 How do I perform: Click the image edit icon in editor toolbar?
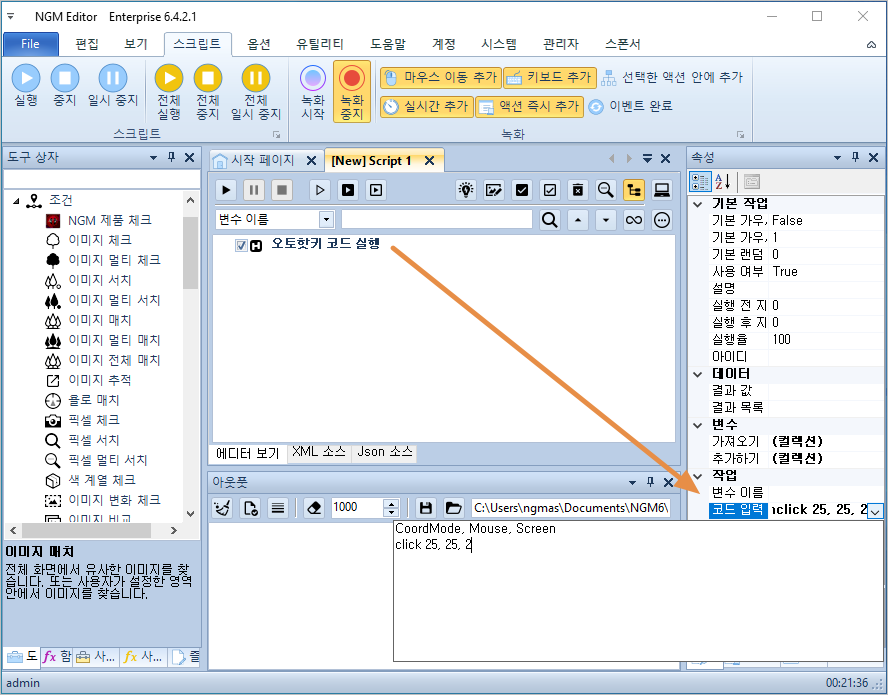[494, 190]
